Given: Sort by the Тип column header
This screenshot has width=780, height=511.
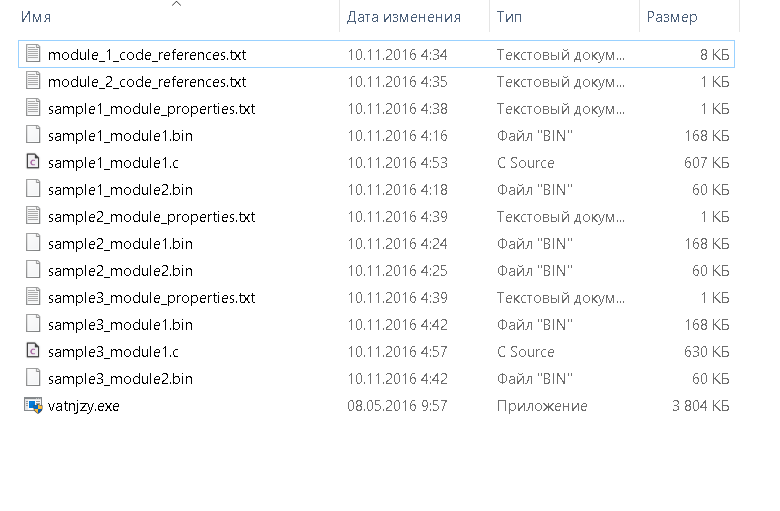Looking at the screenshot, I should point(509,17).
